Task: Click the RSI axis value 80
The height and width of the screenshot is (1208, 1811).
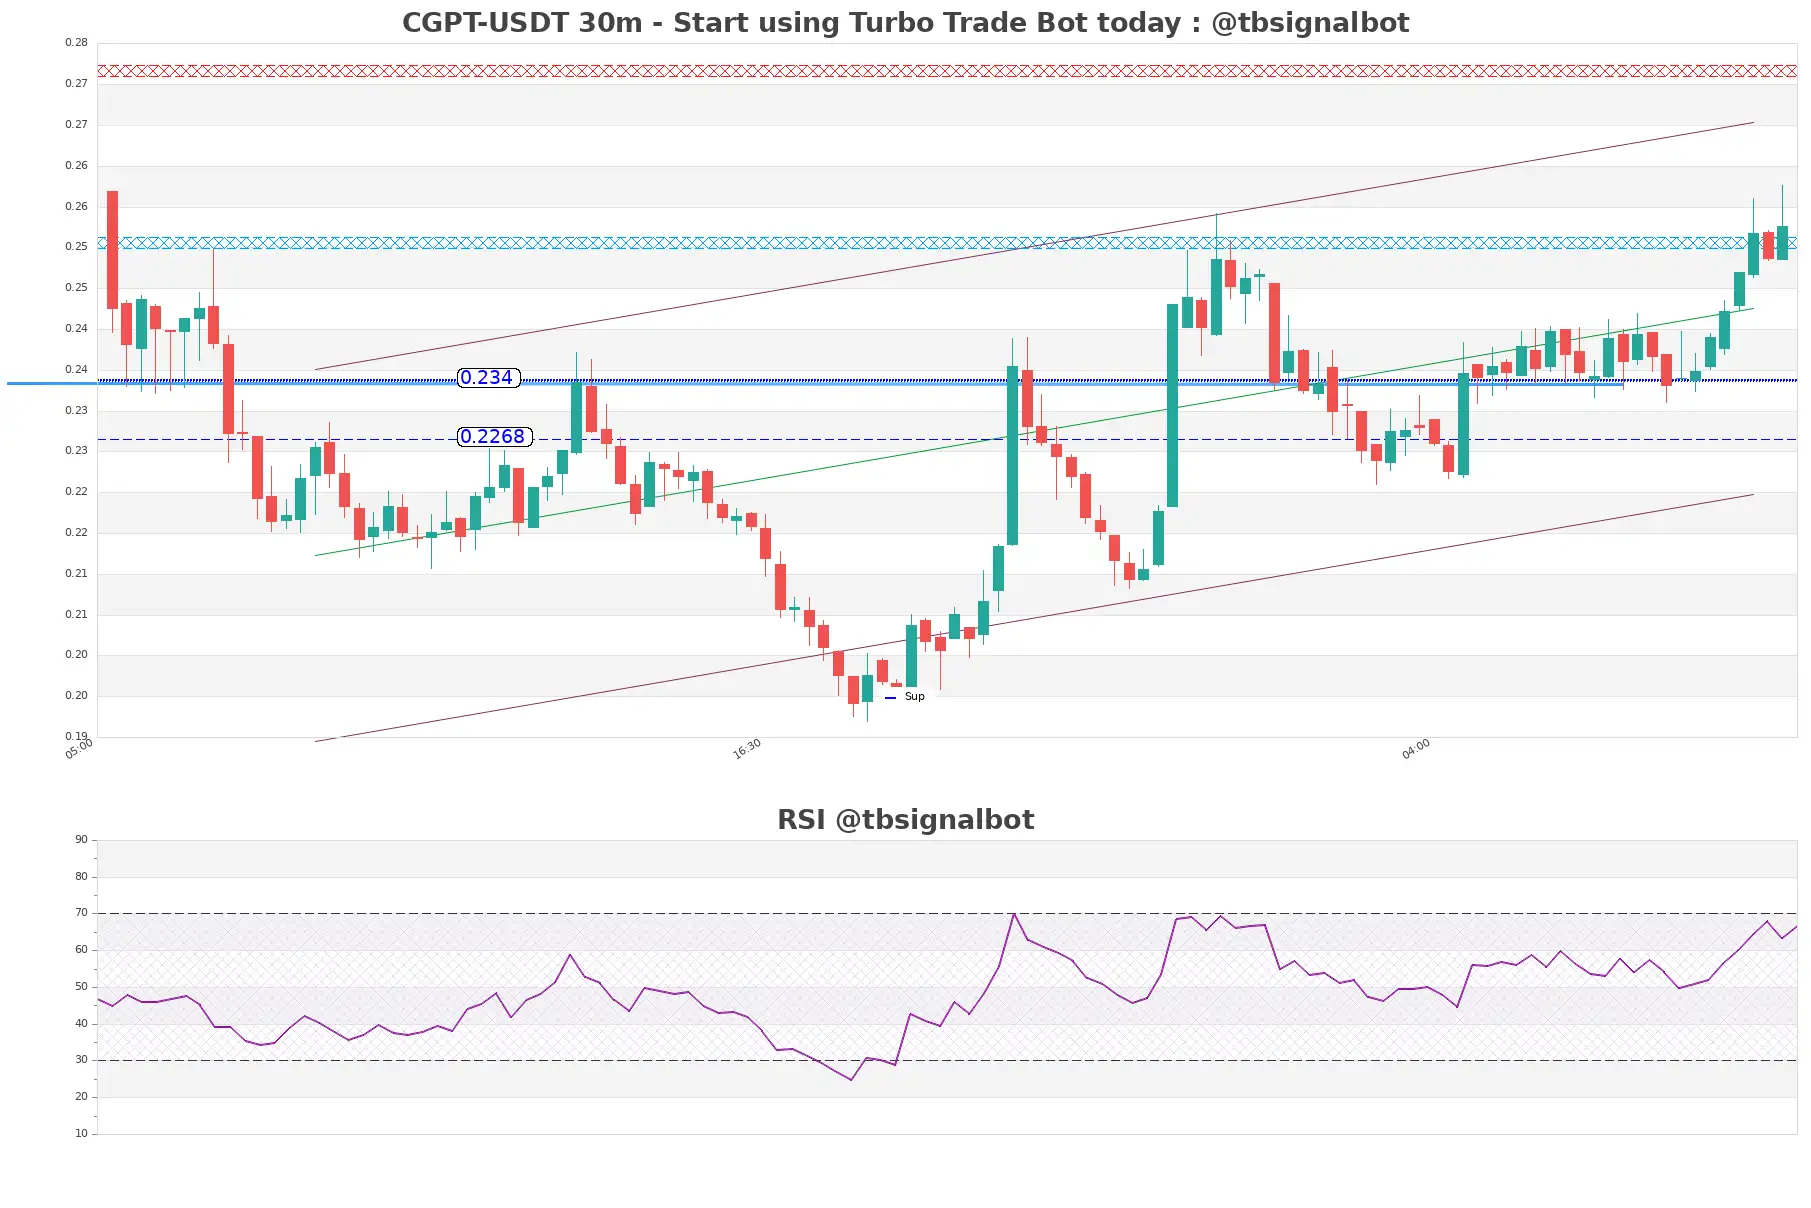Action: (81, 877)
